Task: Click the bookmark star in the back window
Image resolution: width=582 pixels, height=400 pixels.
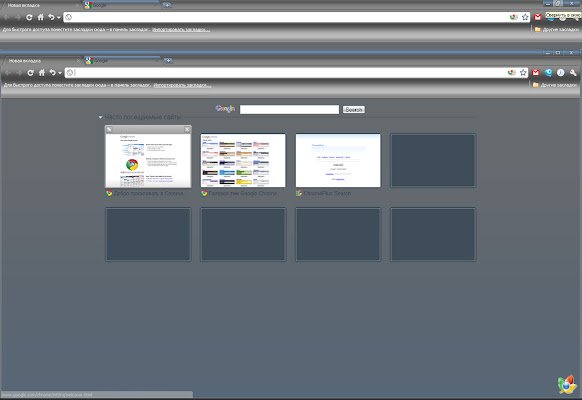Action: point(525,17)
